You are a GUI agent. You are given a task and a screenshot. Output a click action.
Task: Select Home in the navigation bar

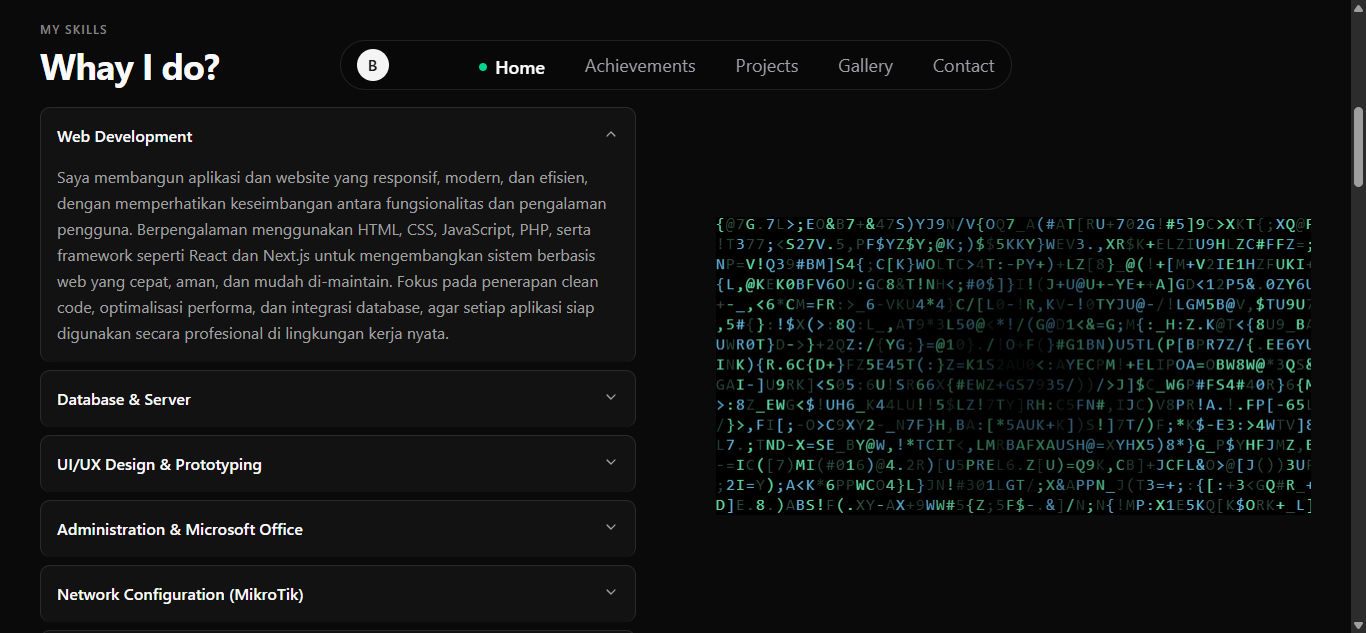click(519, 67)
